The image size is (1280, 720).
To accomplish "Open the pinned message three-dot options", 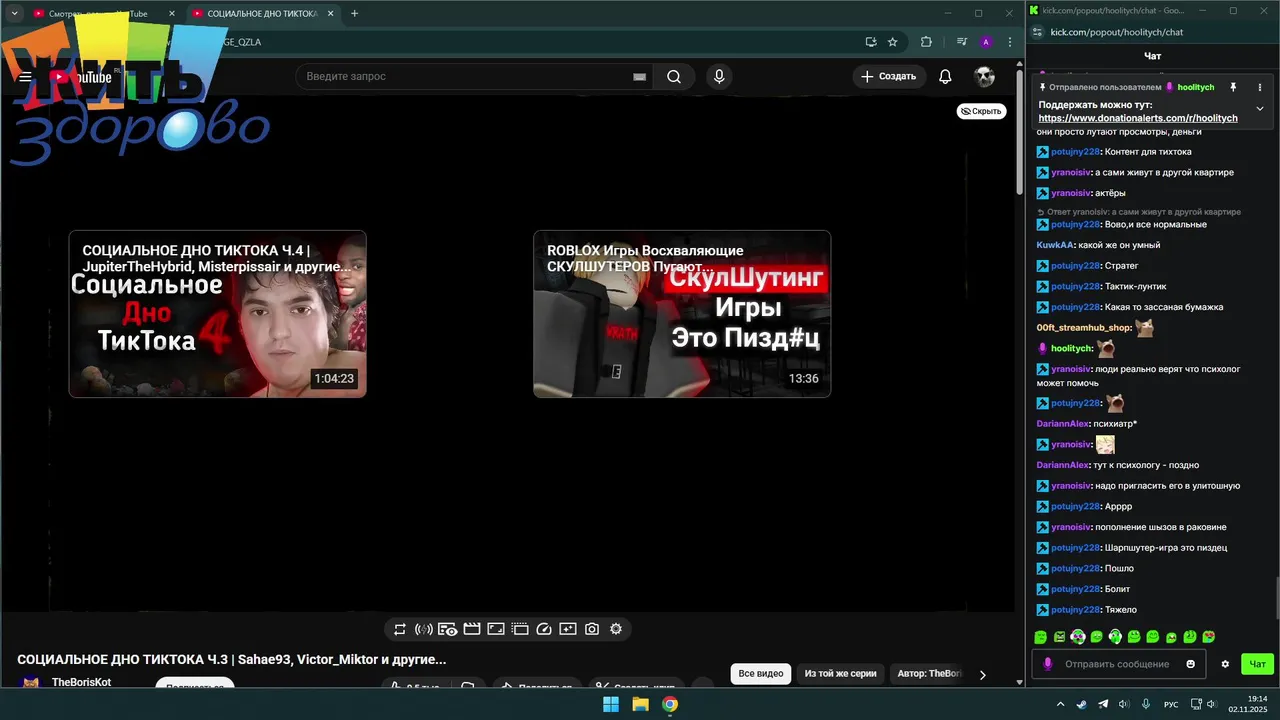I will [x=1260, y=87].
